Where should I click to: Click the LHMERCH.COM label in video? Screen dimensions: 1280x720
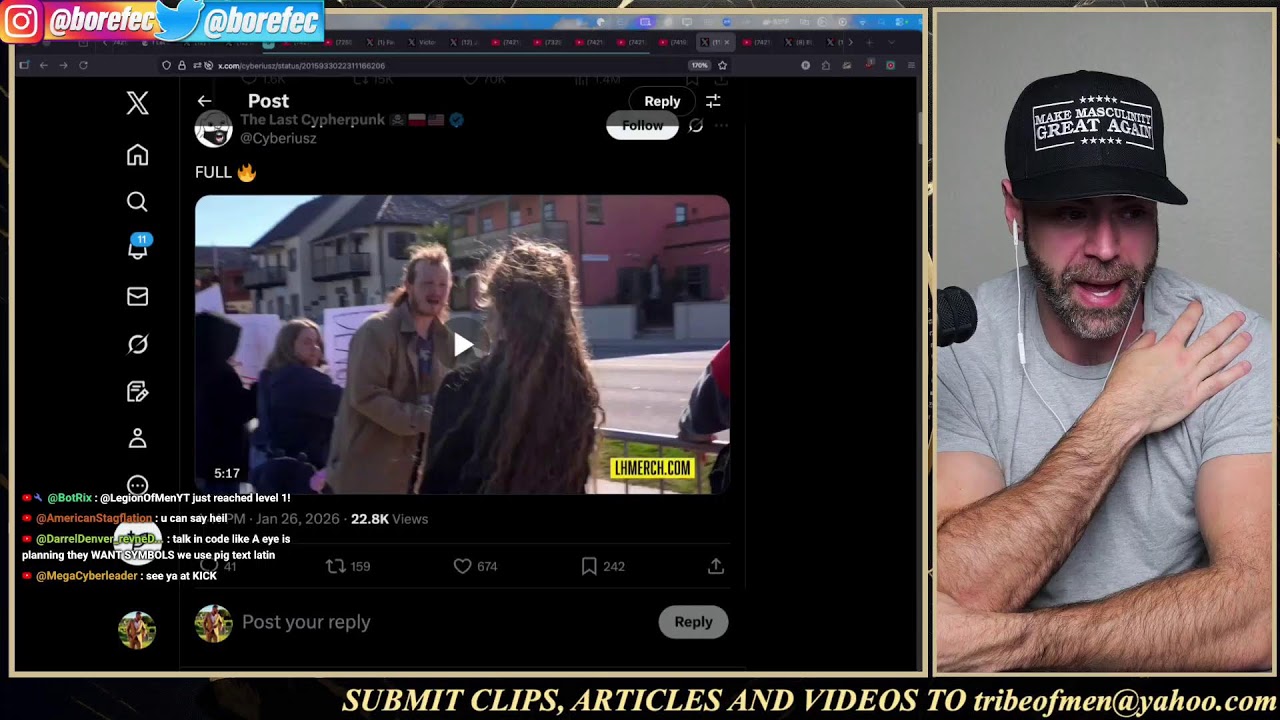click(x=652, y=468)
